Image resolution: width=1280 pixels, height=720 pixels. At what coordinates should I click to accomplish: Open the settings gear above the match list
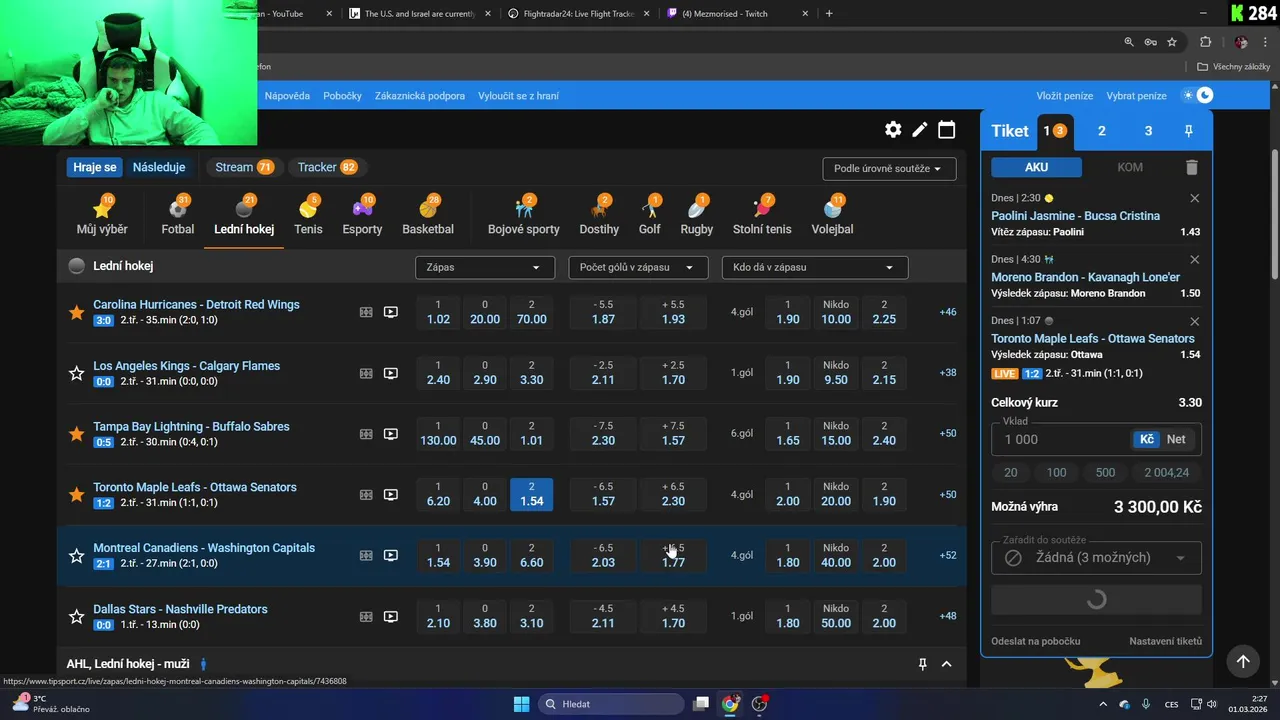pyautogui.click(x=893, y=130)
